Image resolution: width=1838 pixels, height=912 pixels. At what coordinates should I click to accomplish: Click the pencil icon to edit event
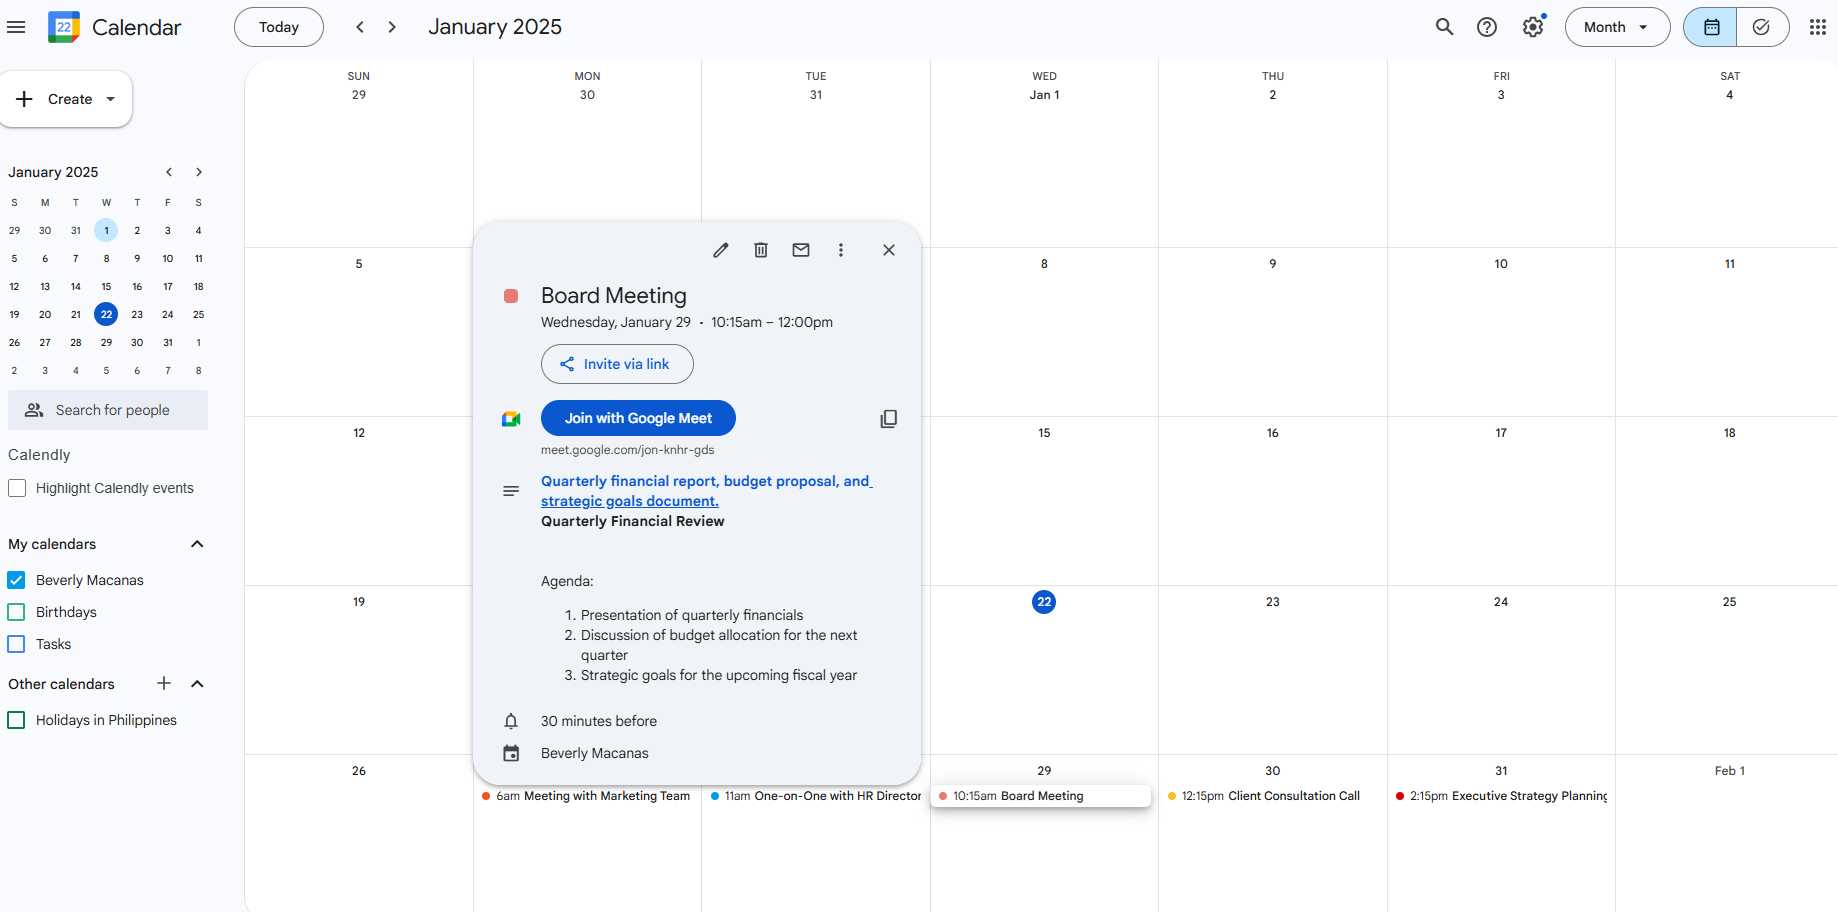pos(720,250)
